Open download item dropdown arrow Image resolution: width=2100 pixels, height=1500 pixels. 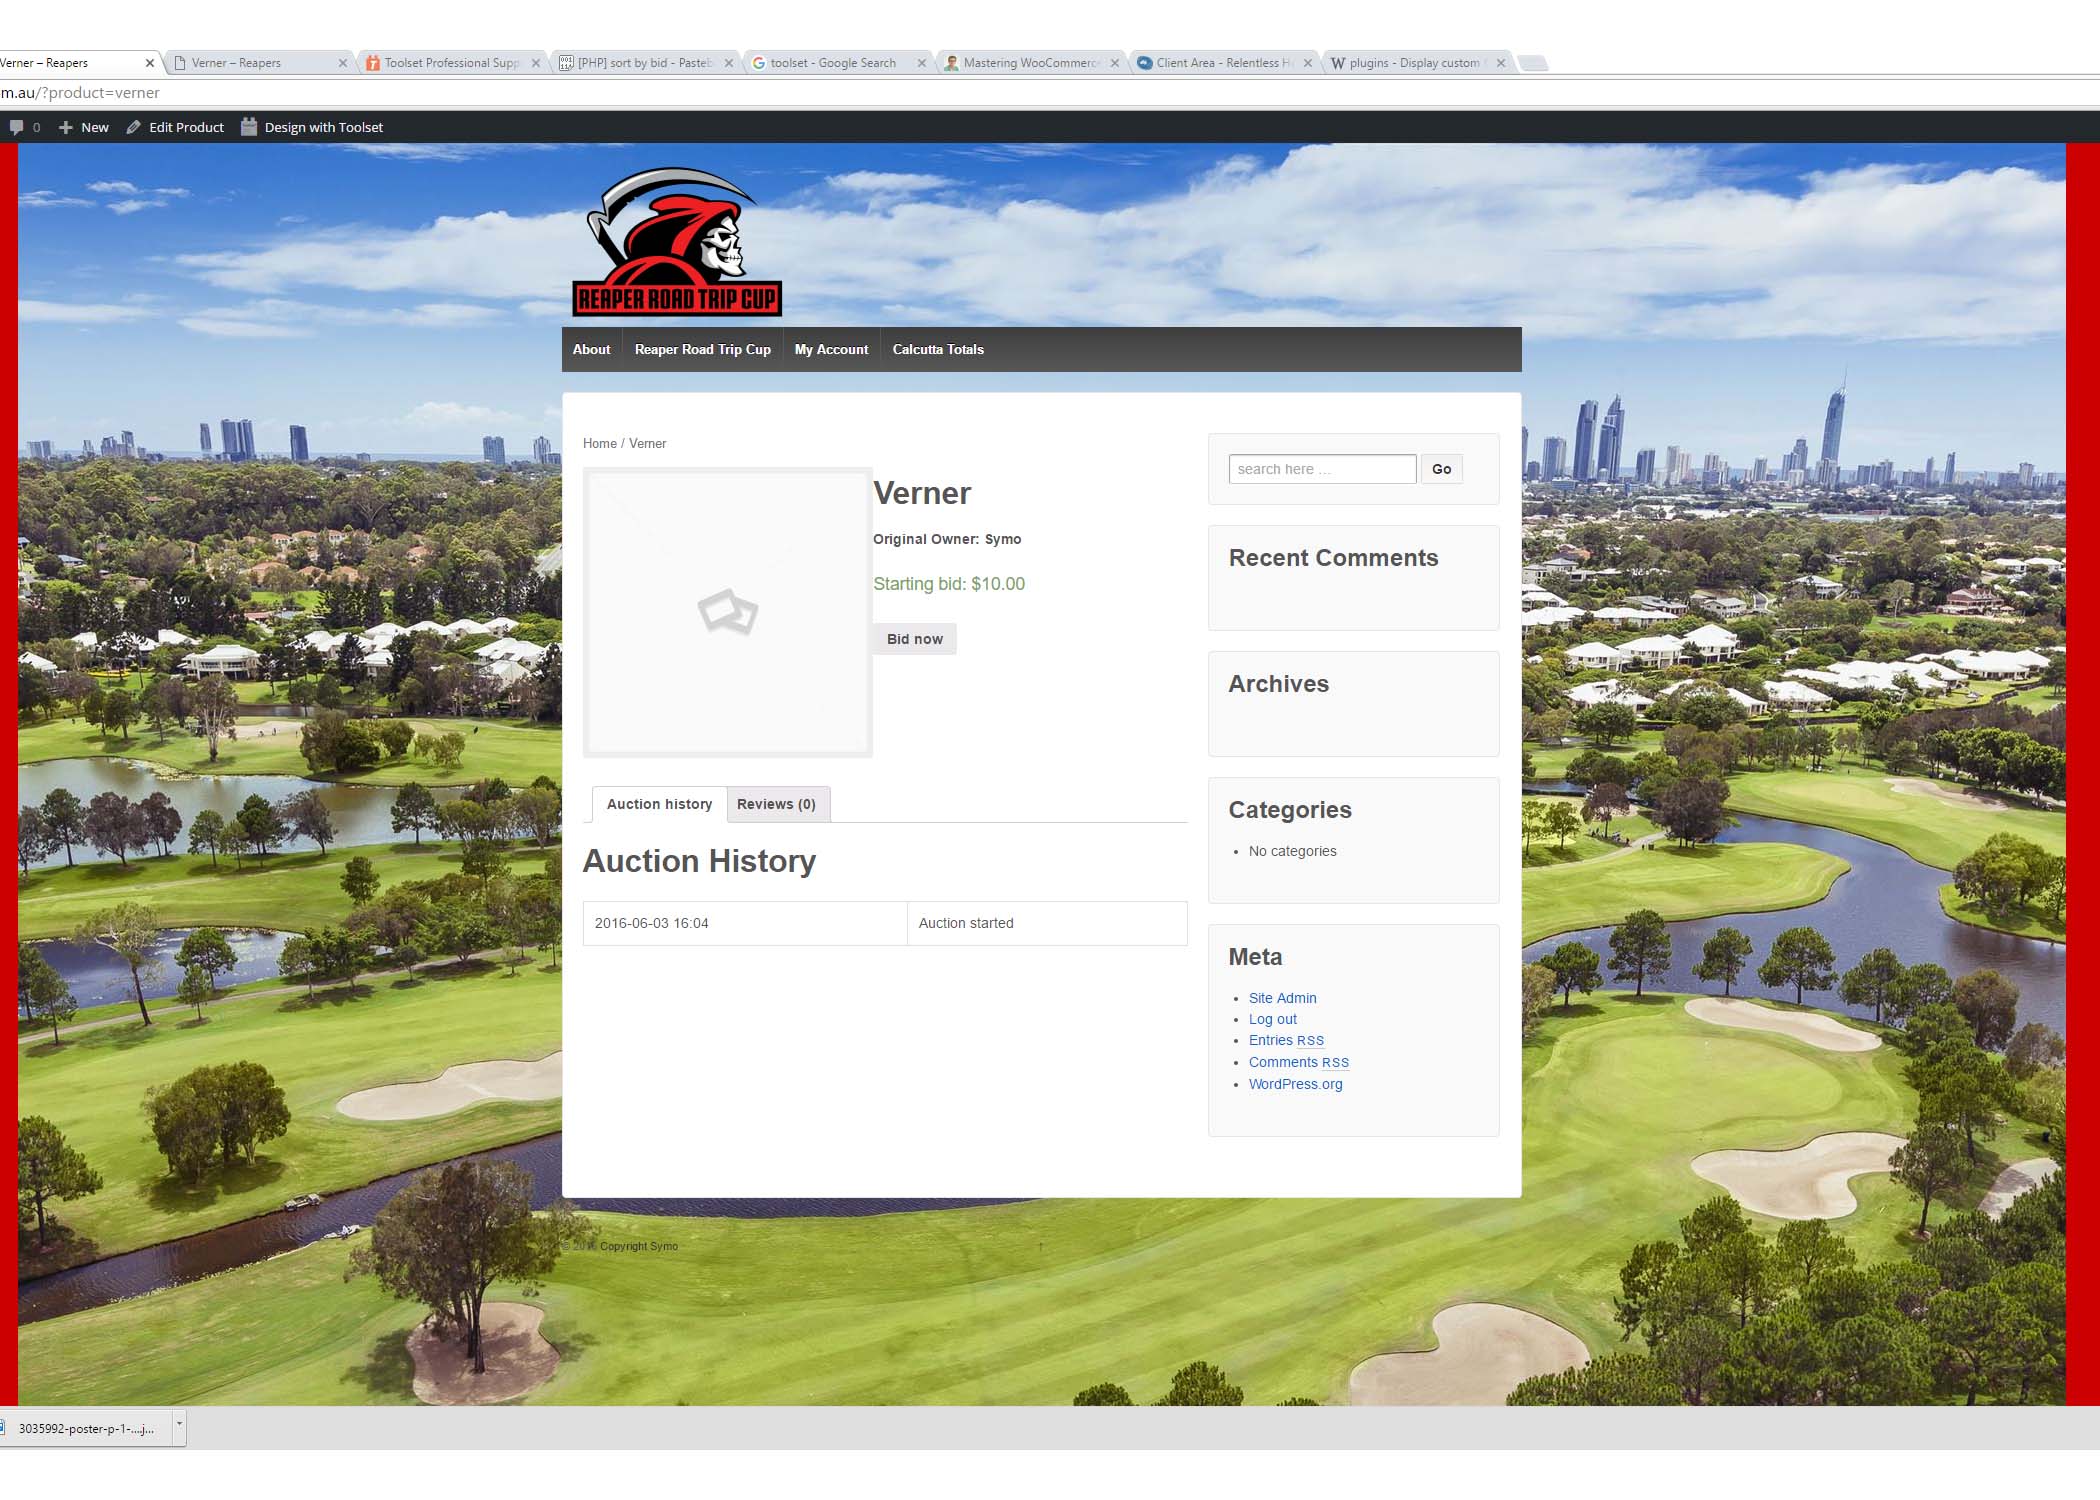pos(179,1423)
